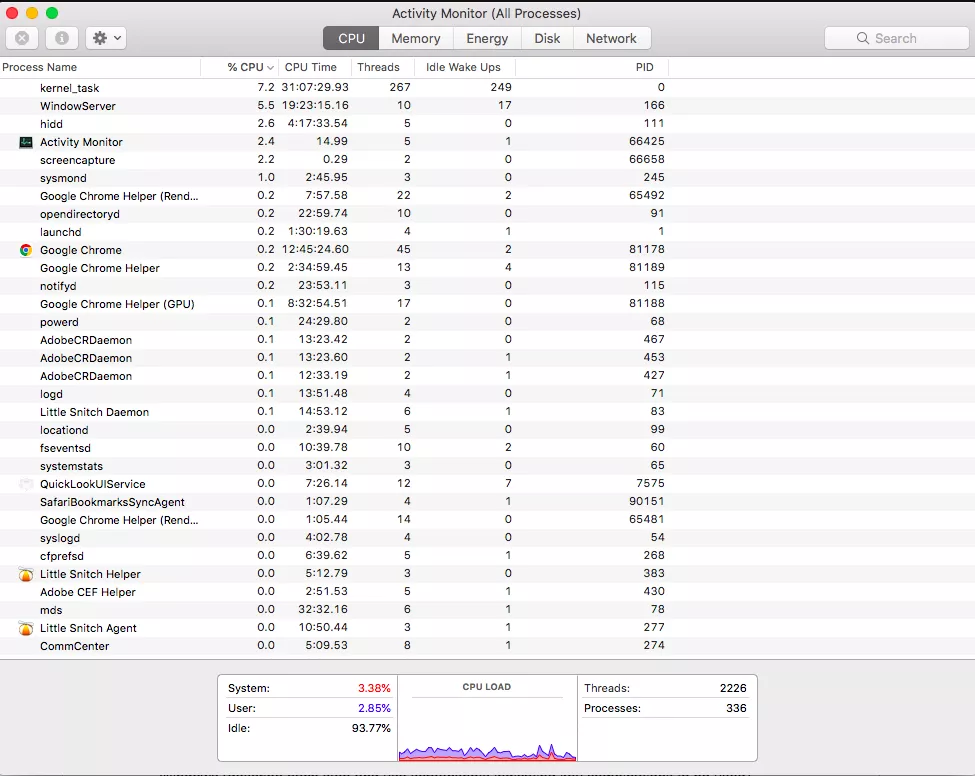Select the kernel_task process row
The image size is (975, 776).
tap(488, 88)
